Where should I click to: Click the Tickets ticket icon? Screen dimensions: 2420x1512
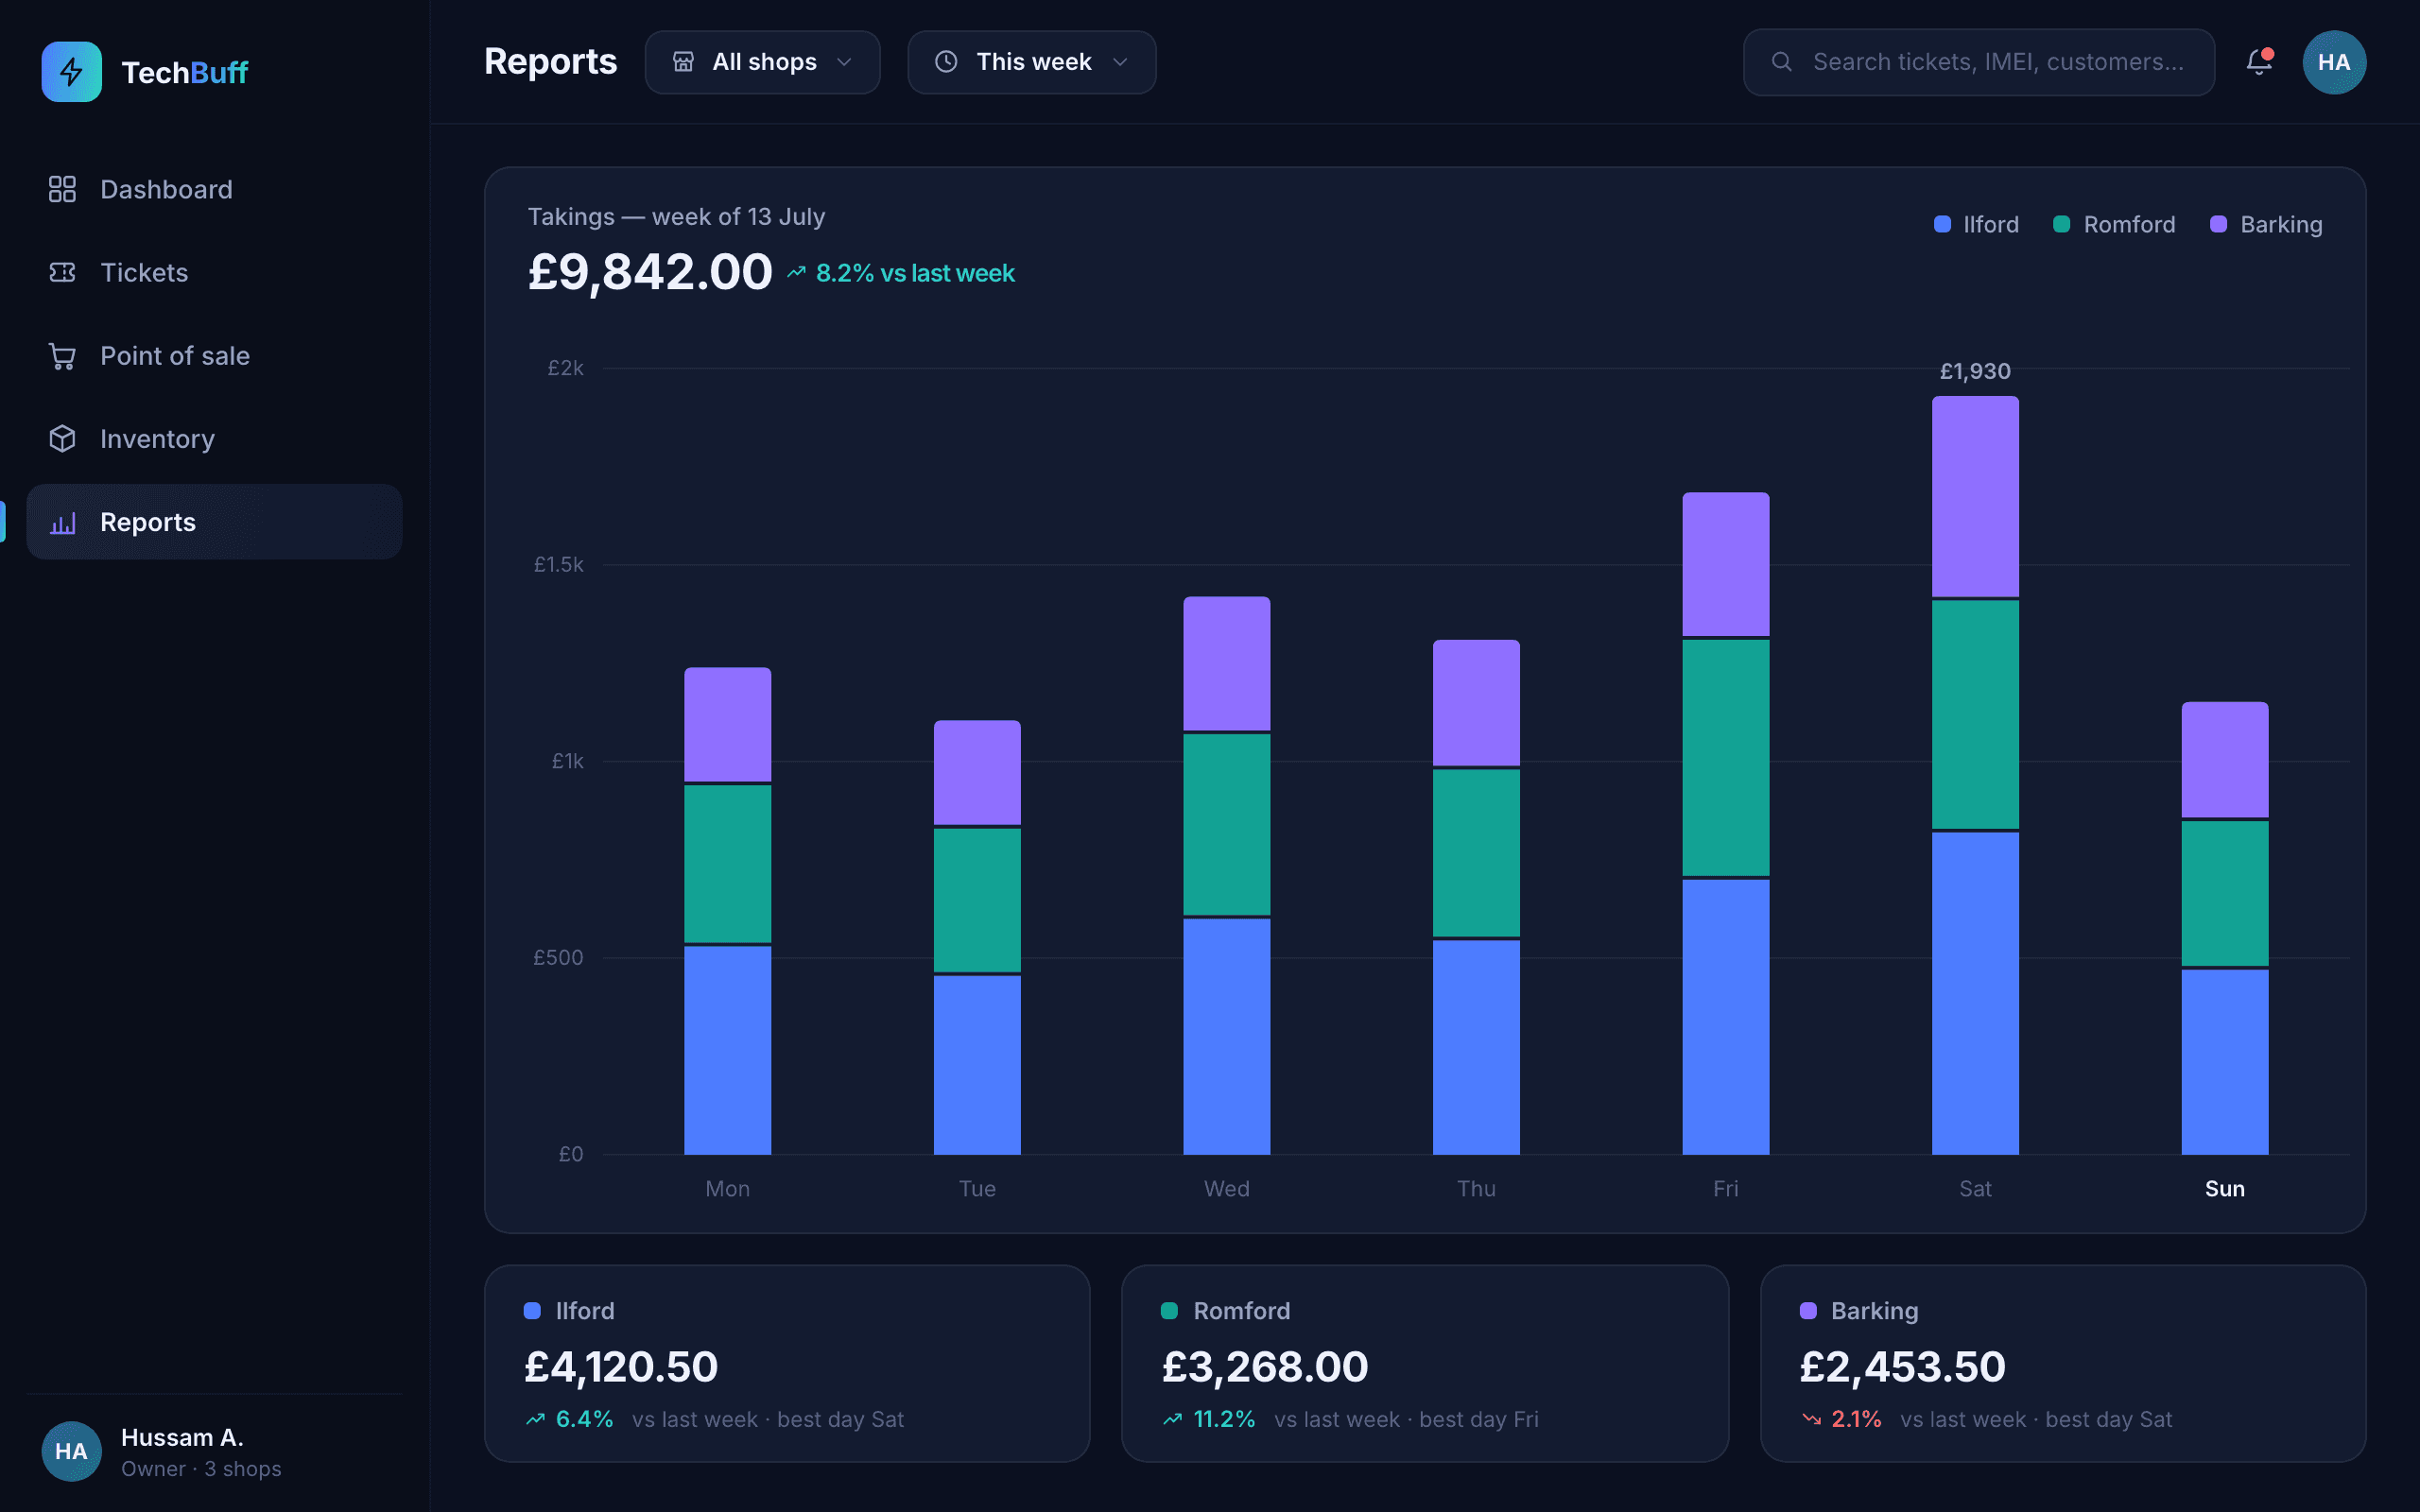tap(62, 272)
